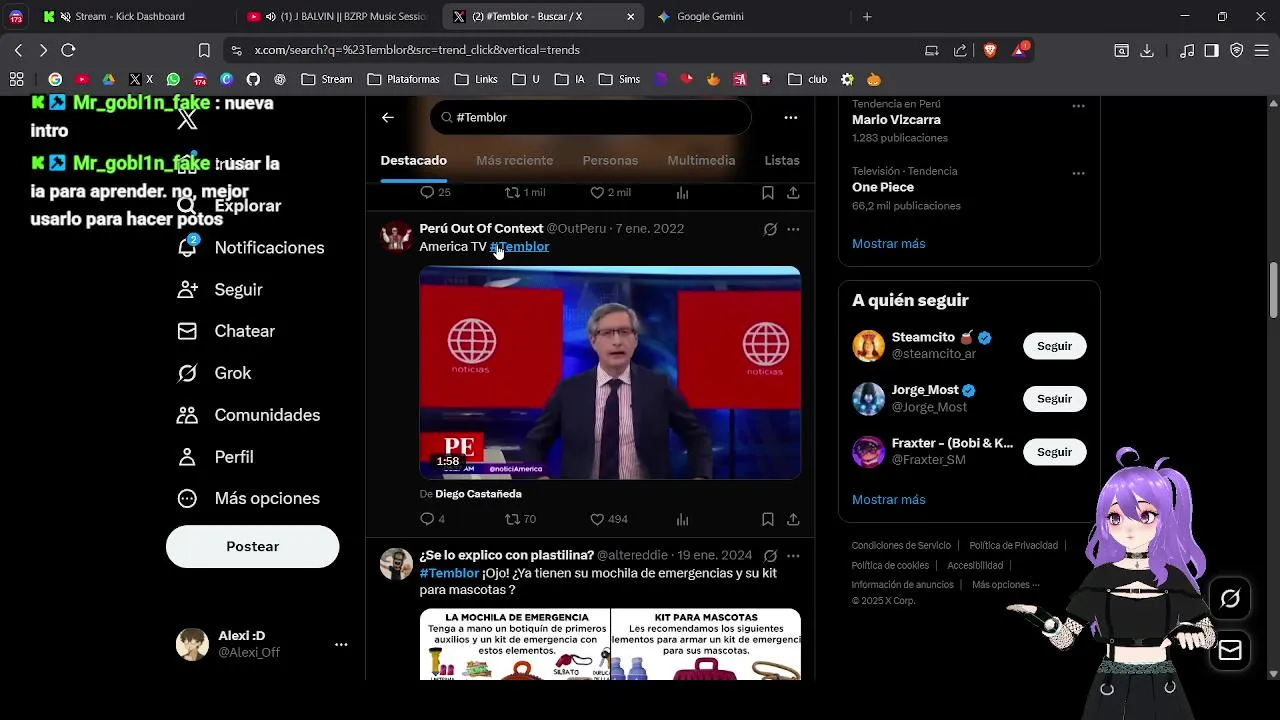Open the GitHub bookmark icon
The height and width of the screenshot is (720, 1280).
coord(253,79)
